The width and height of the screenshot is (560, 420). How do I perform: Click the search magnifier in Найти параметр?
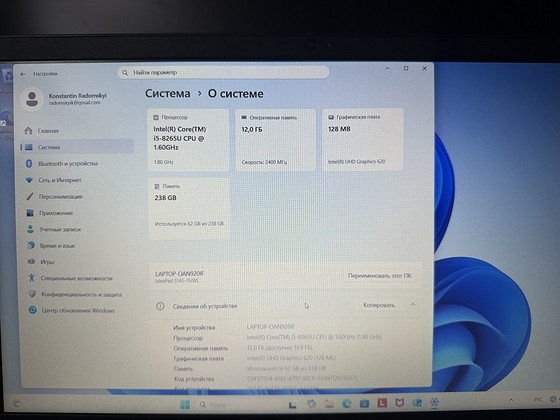tap(125, 72)
